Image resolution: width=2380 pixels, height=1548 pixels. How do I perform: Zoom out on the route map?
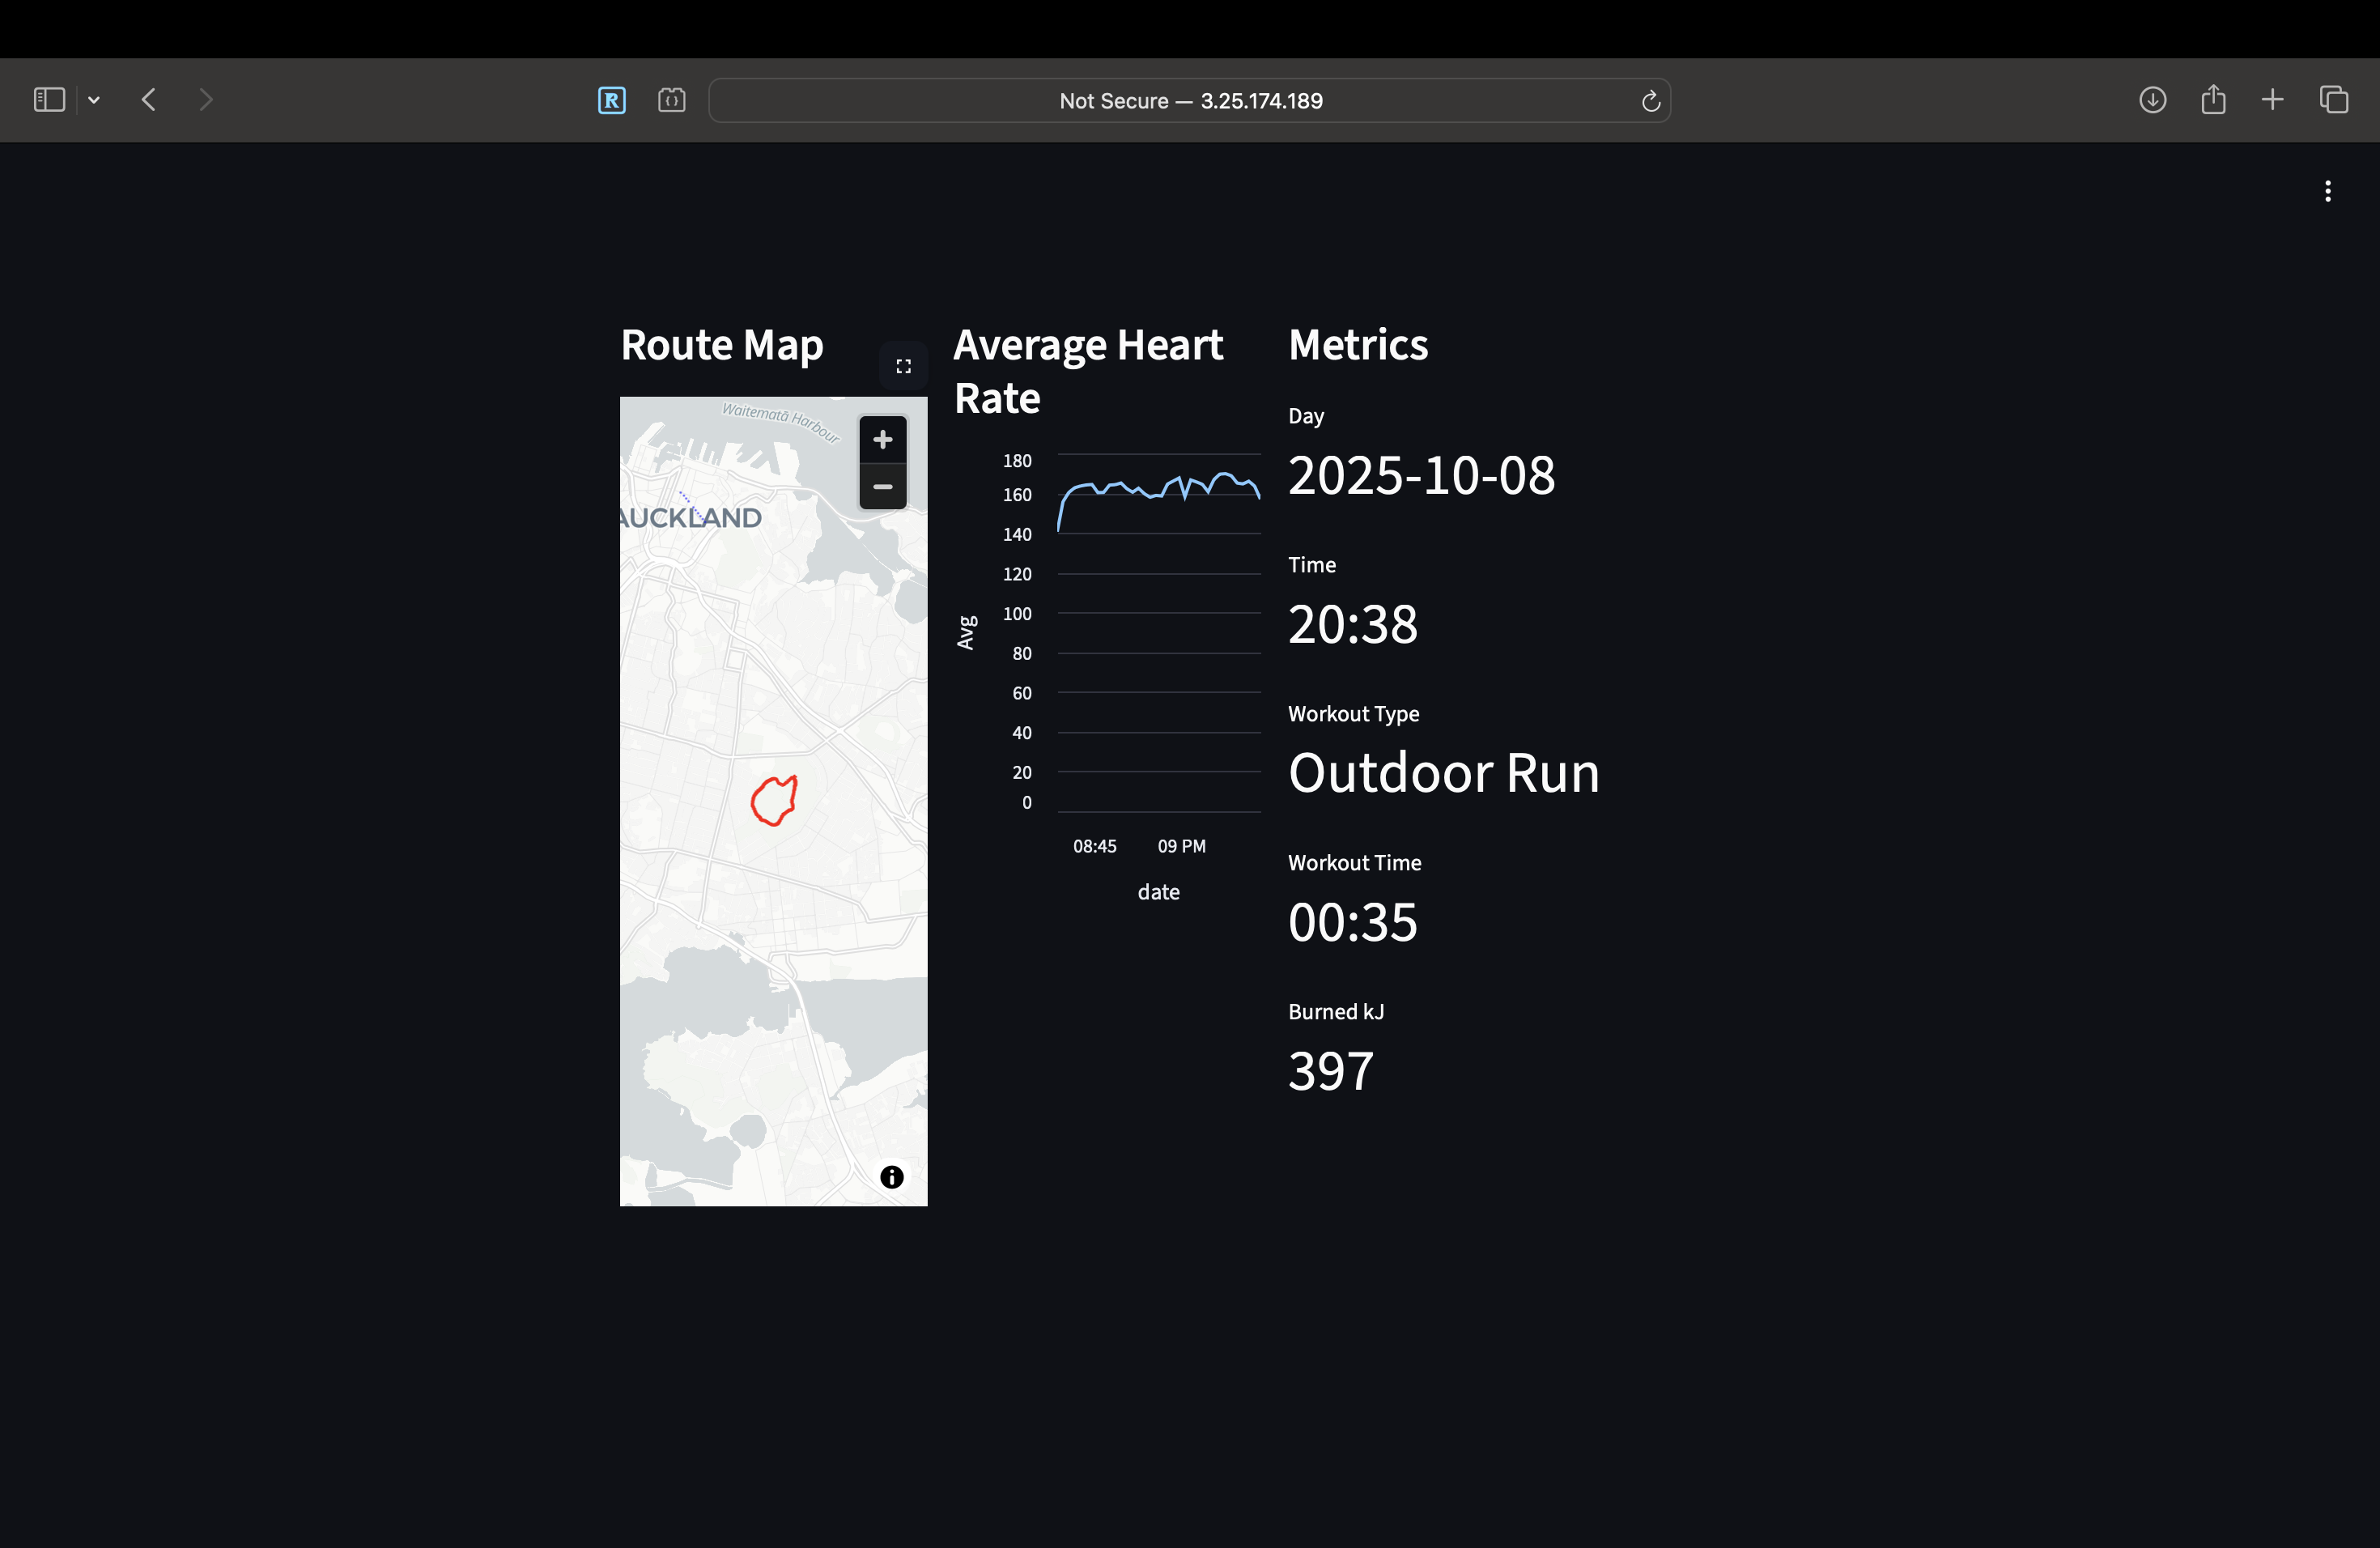pyautogui.click(x=882, y=487)
